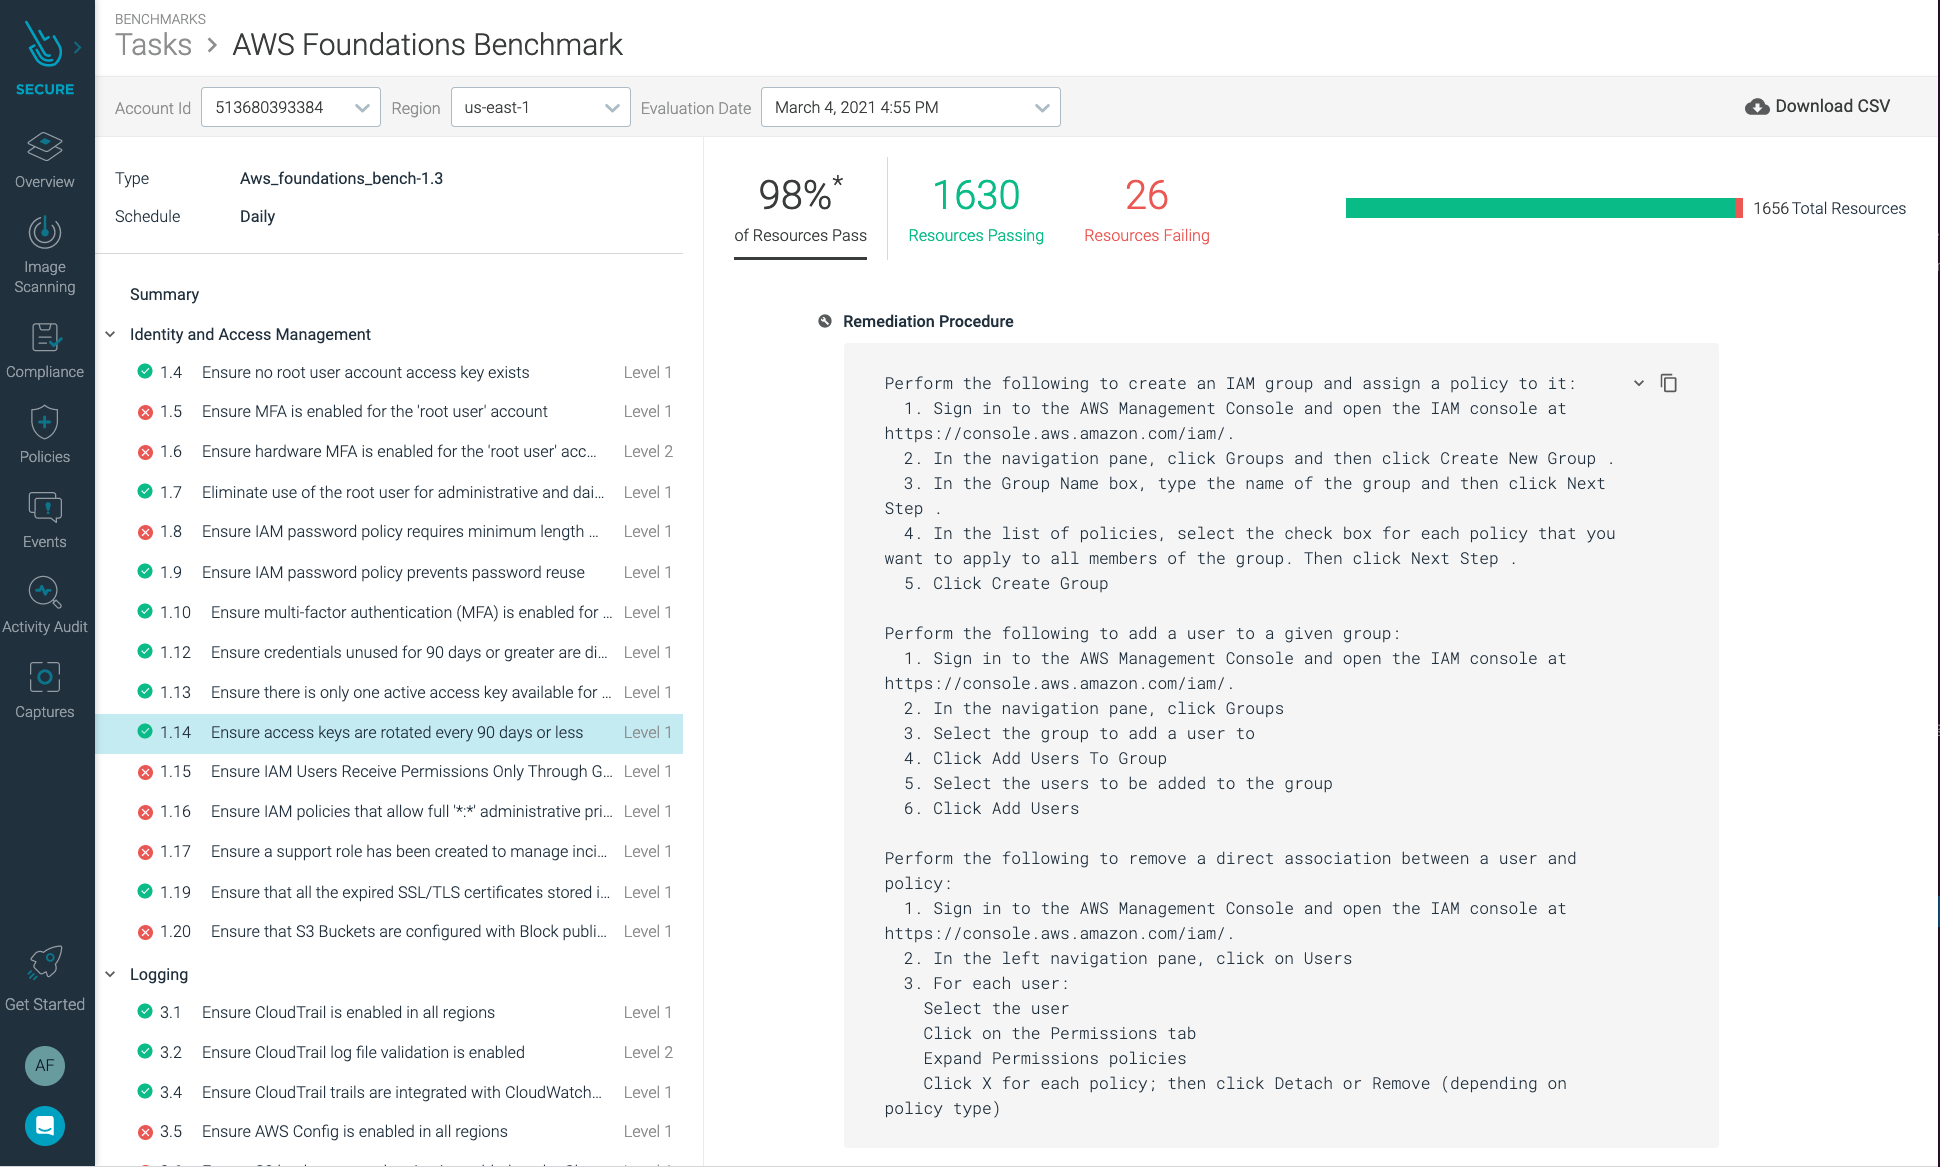
Task: Open the chat support bubble icon
Action: click(44, 1126)
